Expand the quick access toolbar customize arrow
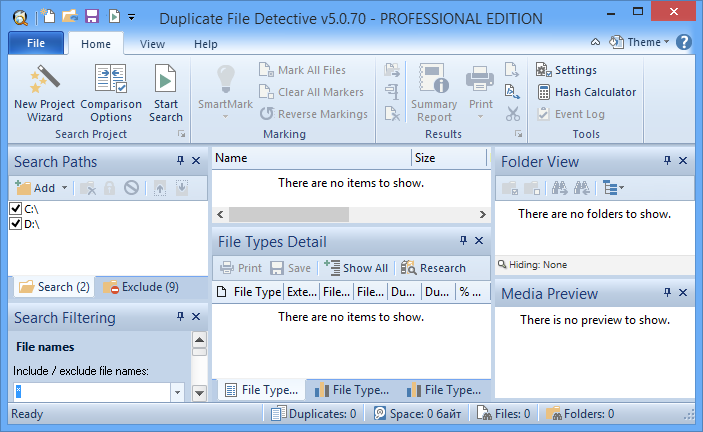Screen dimensions: 703x432 [x=131, y=17]
